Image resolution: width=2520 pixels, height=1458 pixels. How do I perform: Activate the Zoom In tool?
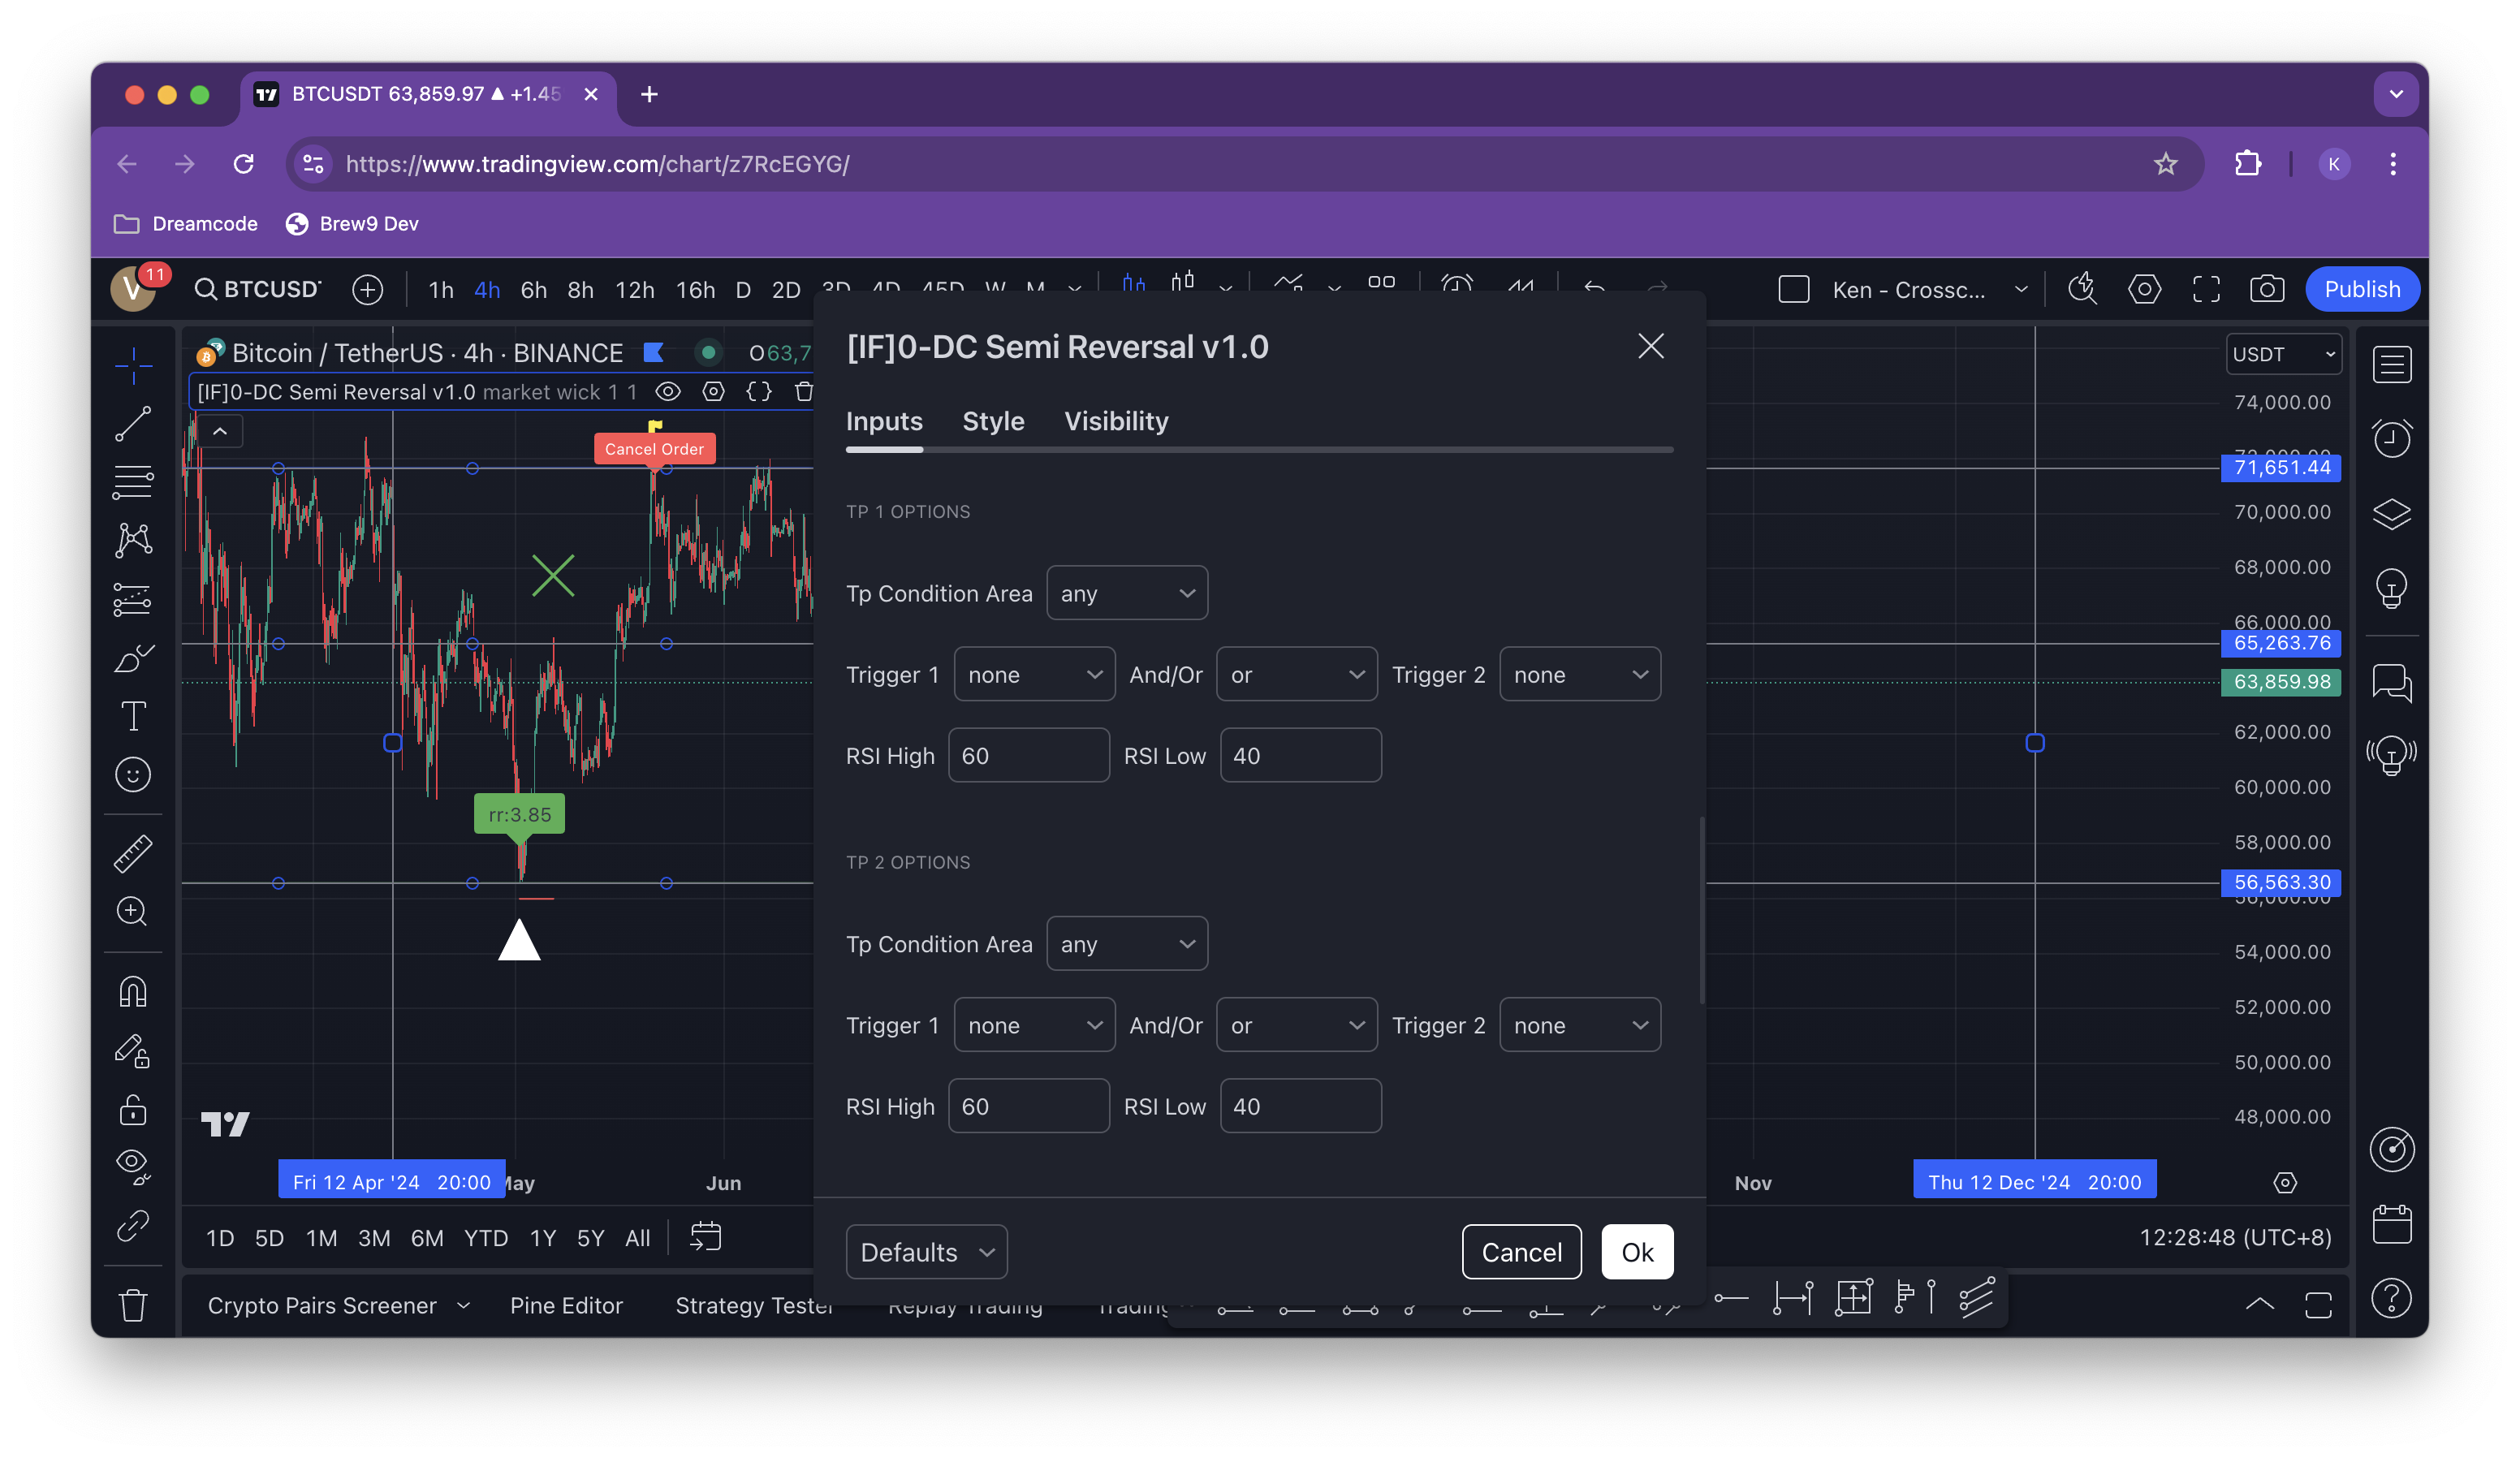coord(133,911)
